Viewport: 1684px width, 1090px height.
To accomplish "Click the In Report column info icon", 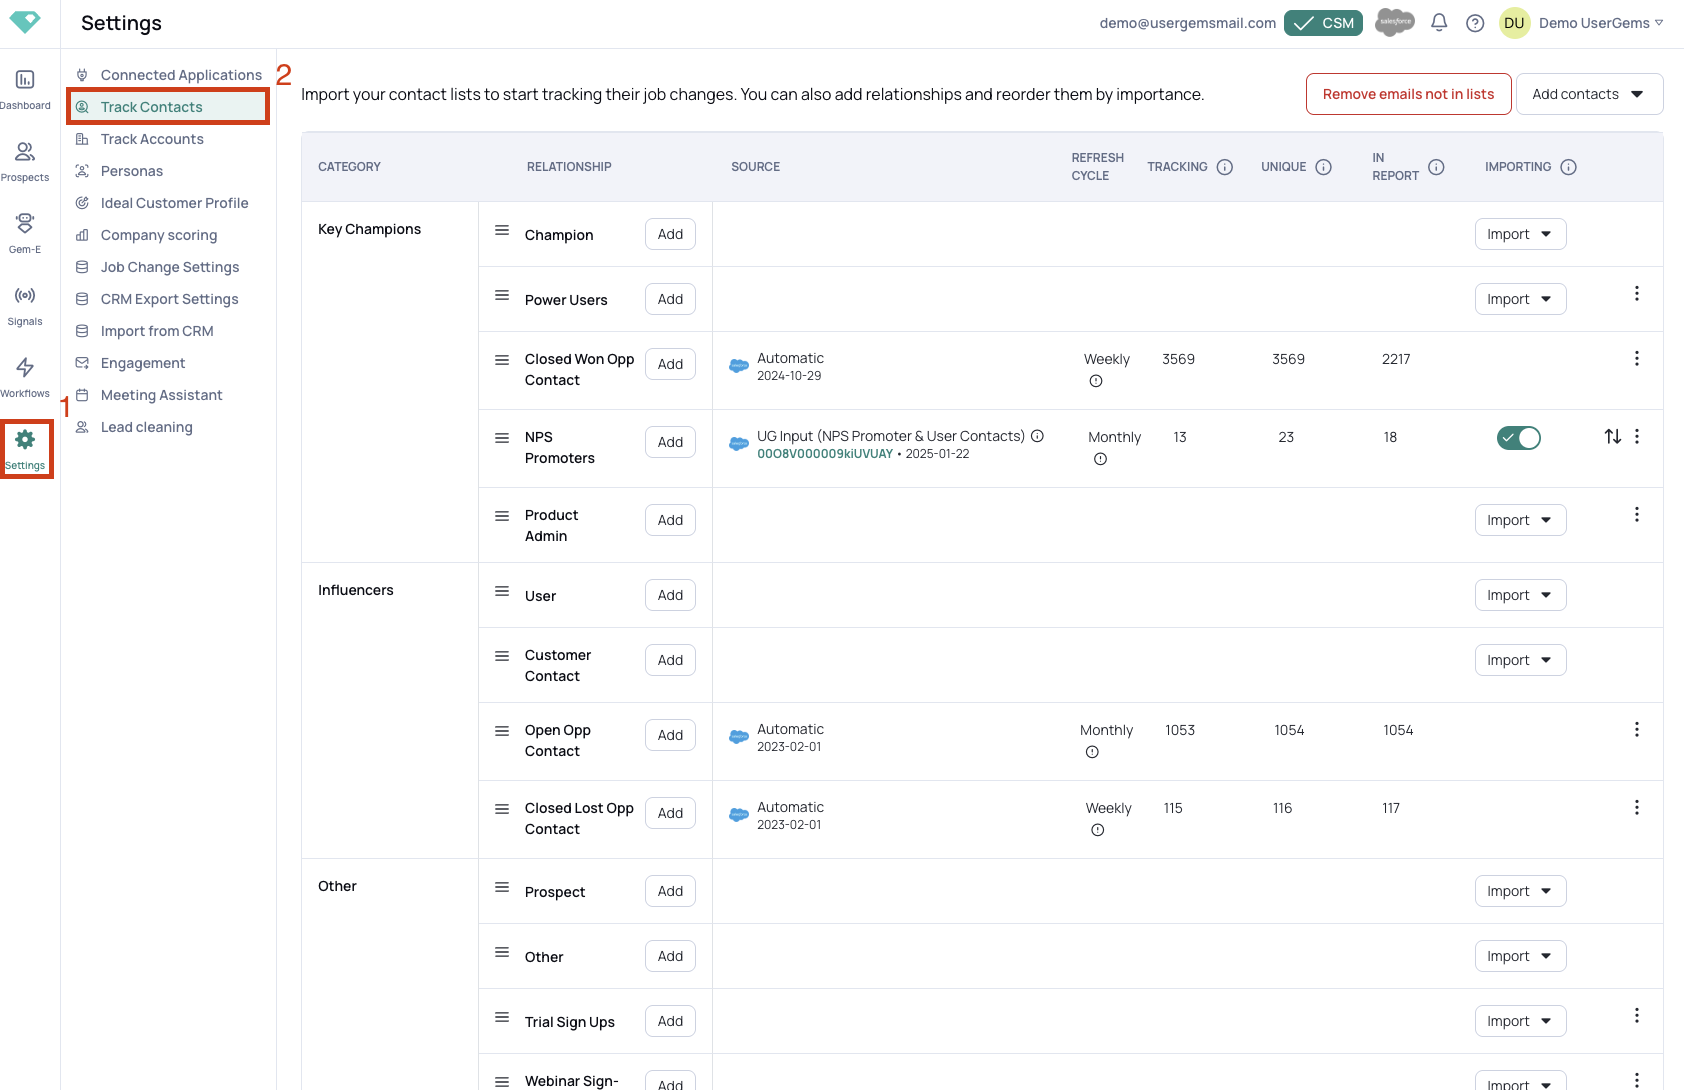I will [x=1436, y=167].
